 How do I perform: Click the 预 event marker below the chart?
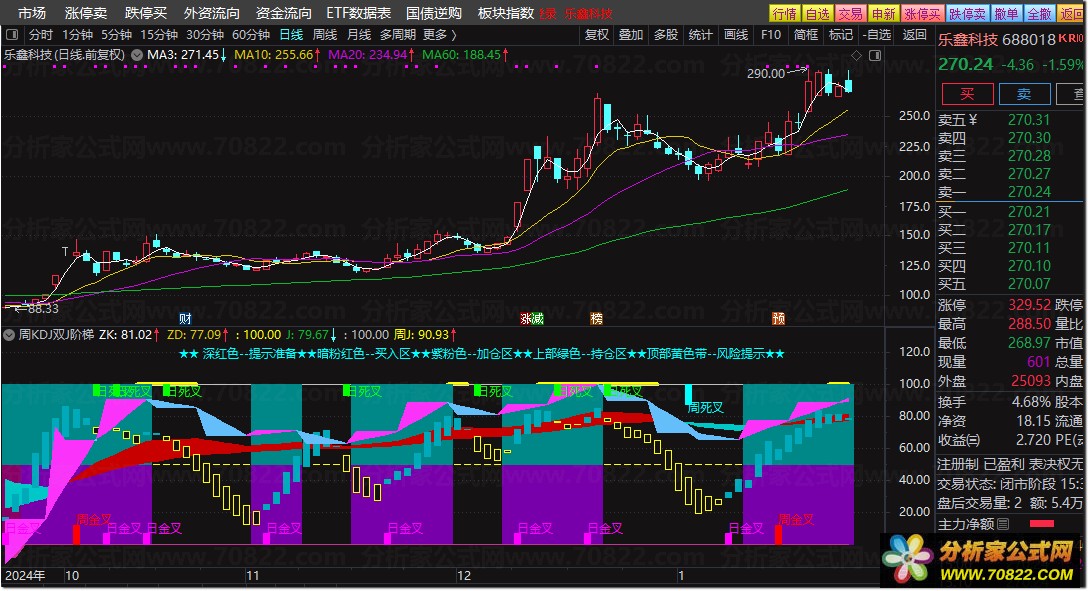(x=779, y=319)
